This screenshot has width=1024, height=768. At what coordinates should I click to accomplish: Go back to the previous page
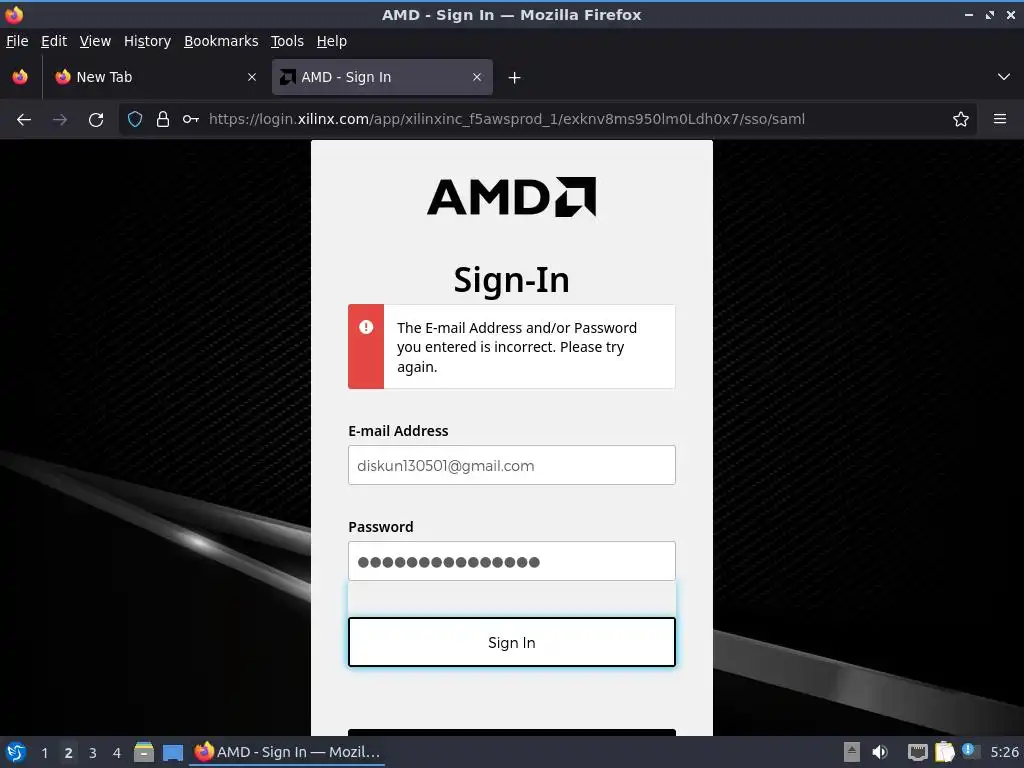[24, 120]
